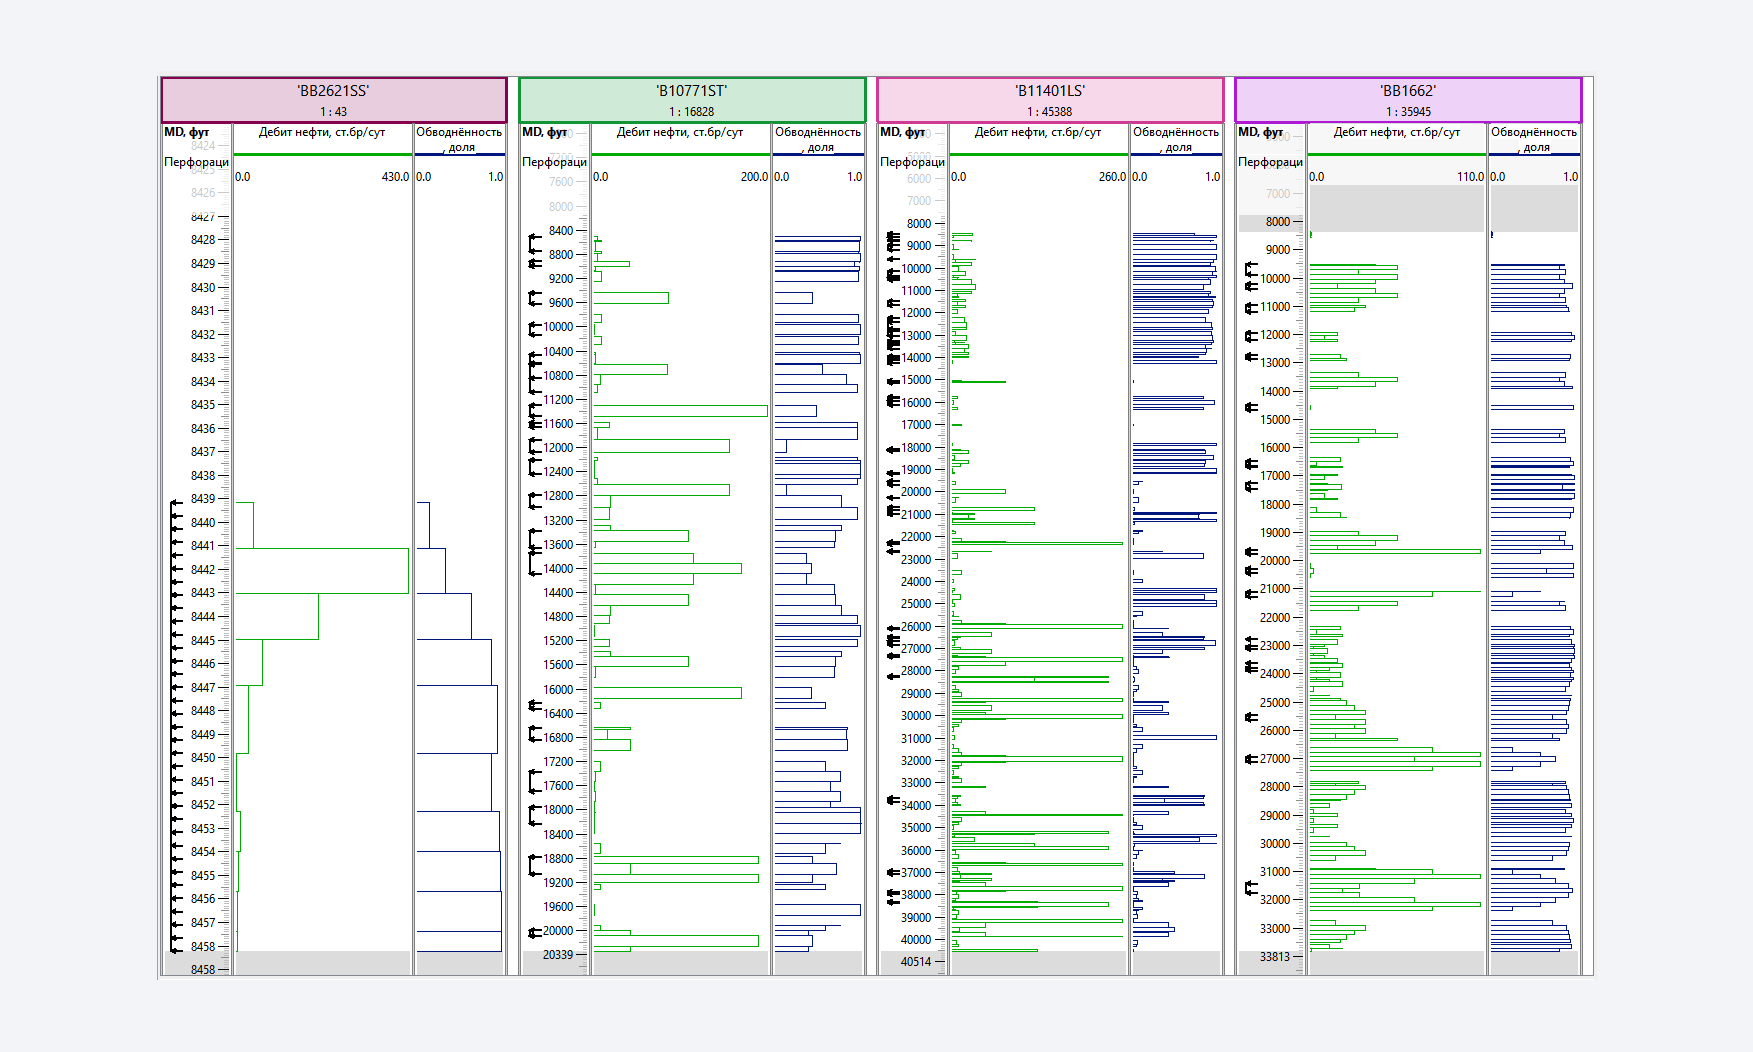Click the 260.0 oil rate scale maximum
This screenshot has width=1753, height=1052.
pos(1112,177)
